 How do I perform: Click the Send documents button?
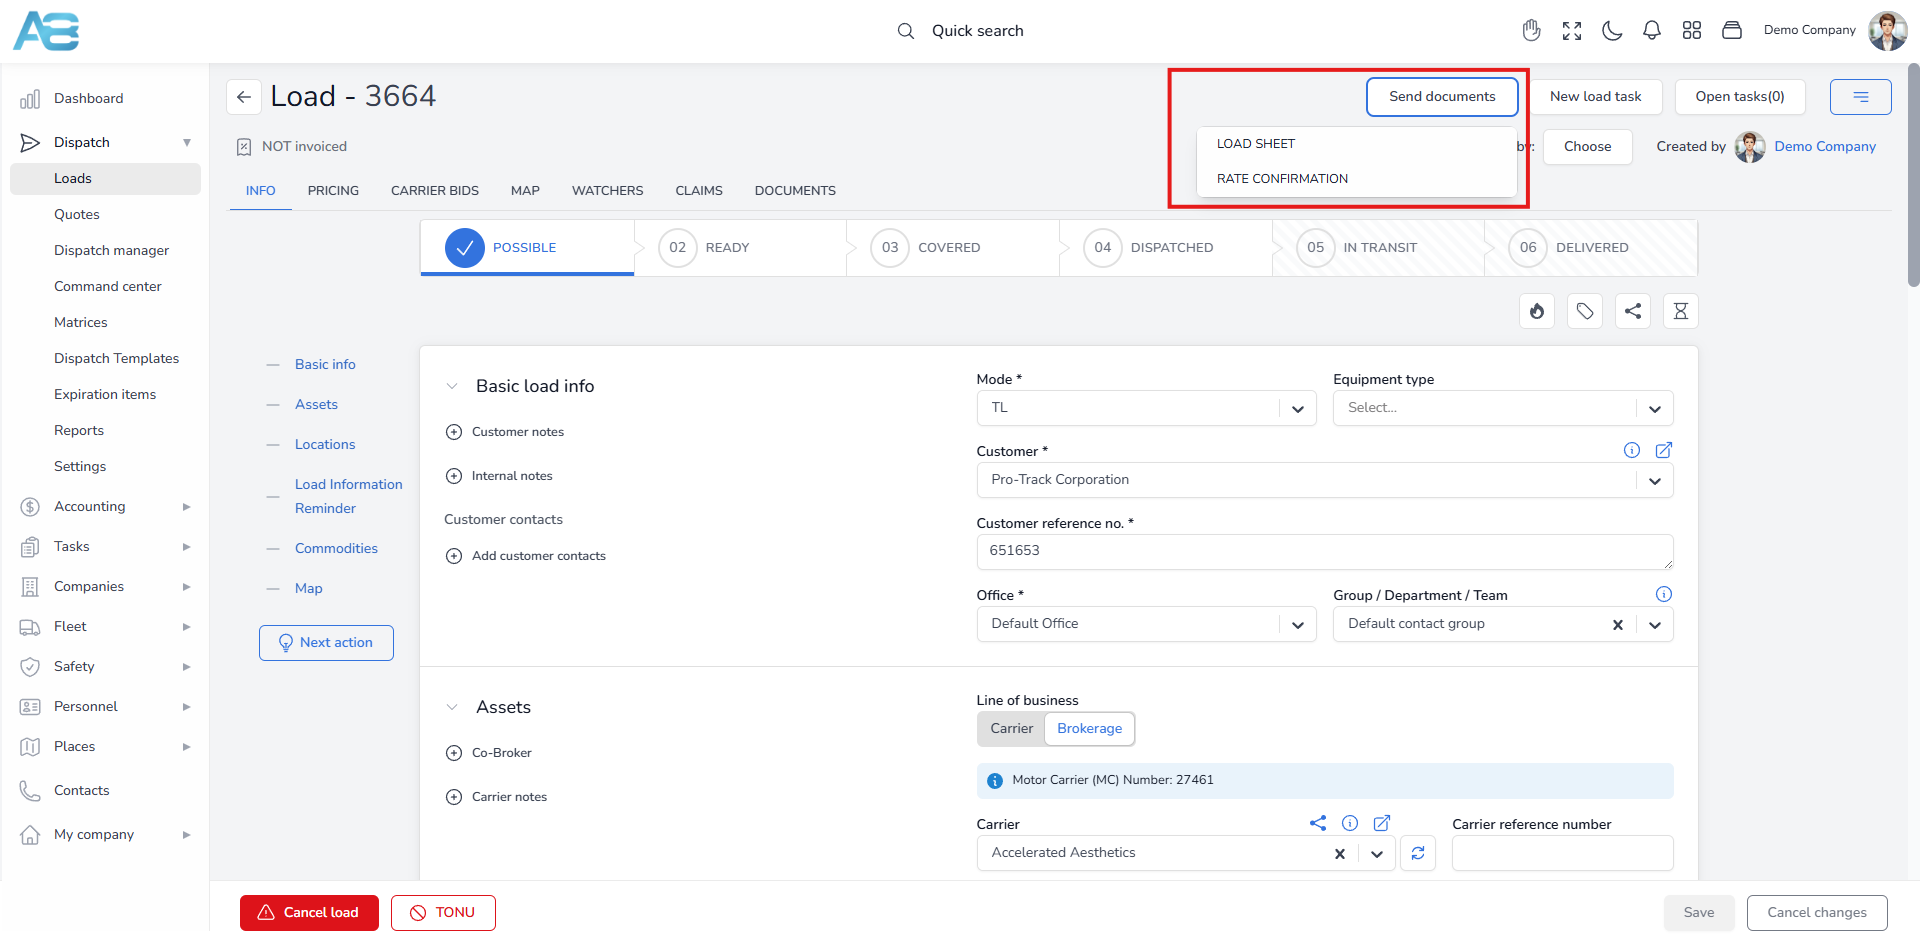coord(1442,97)
